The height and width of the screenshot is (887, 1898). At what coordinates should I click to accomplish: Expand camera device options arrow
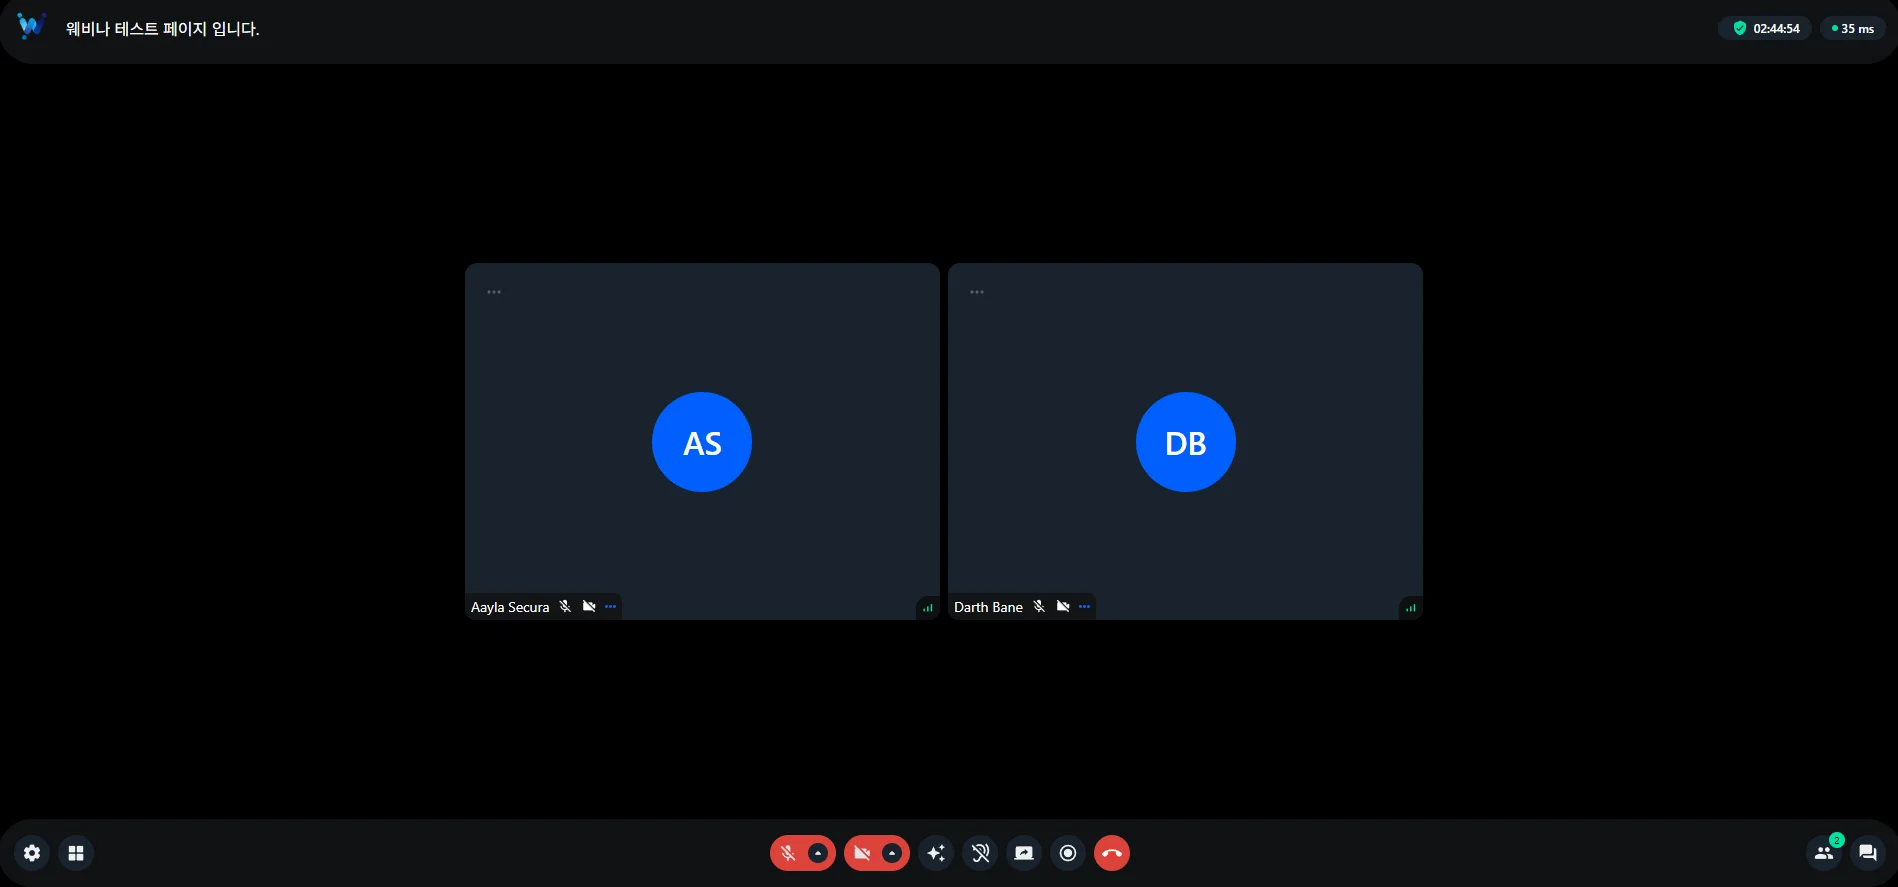tap(892, 853)
